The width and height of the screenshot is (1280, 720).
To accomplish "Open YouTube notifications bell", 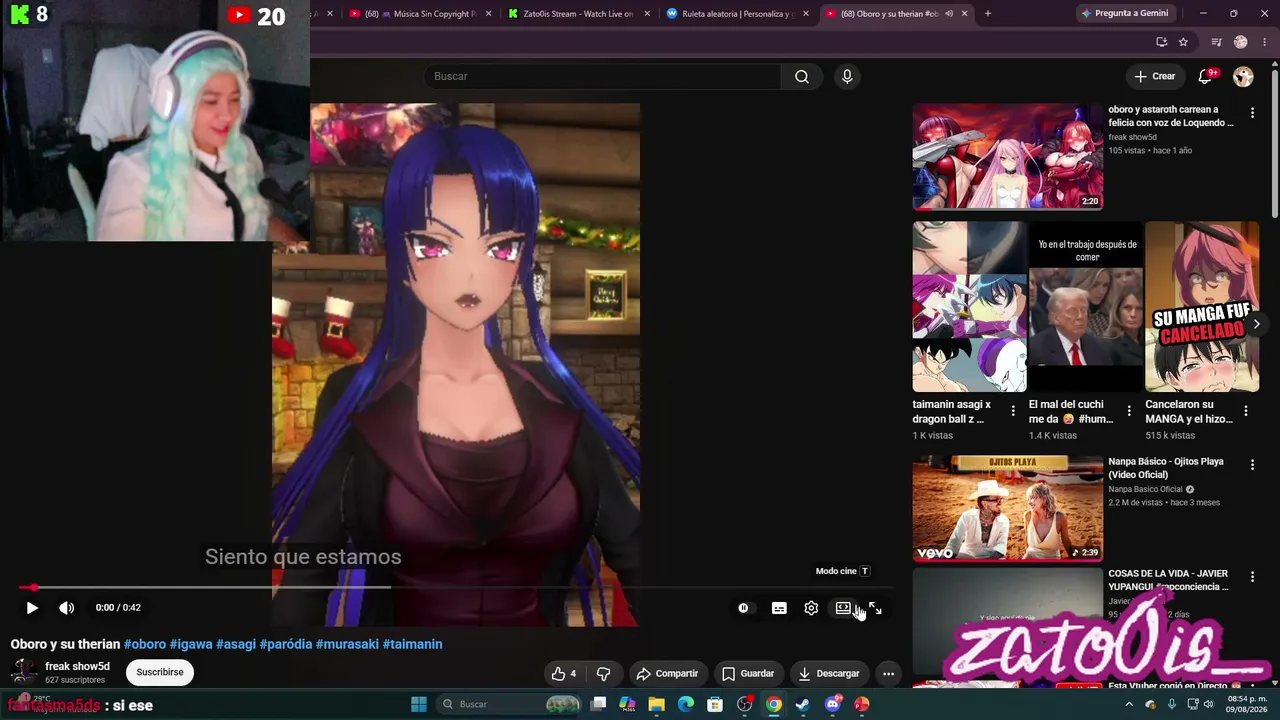I will [x=1206, y=77].
